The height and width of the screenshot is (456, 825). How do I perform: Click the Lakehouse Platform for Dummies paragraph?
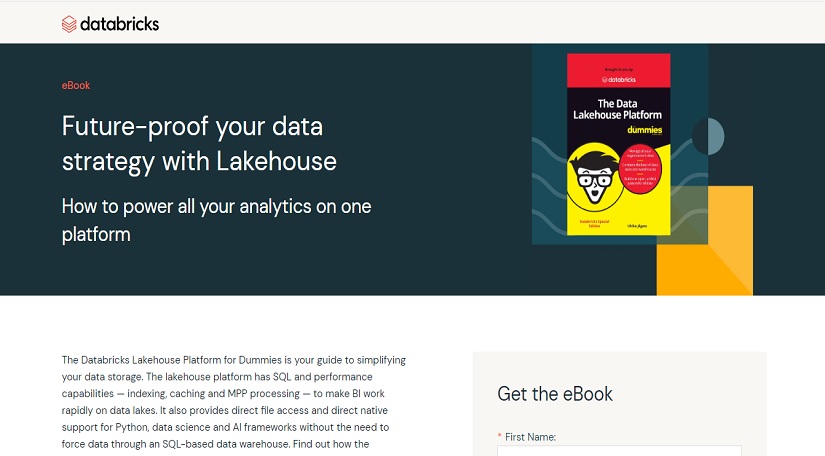(x=234, y=402)
